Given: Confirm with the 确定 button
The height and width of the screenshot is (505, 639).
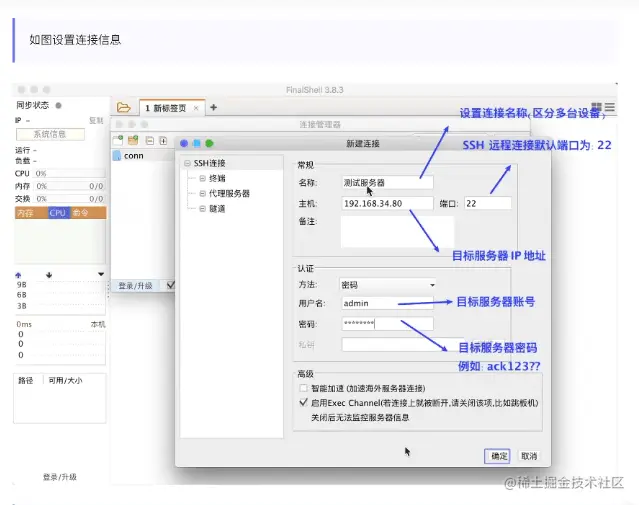Looking at the screenshot, I should coord(498,456).
